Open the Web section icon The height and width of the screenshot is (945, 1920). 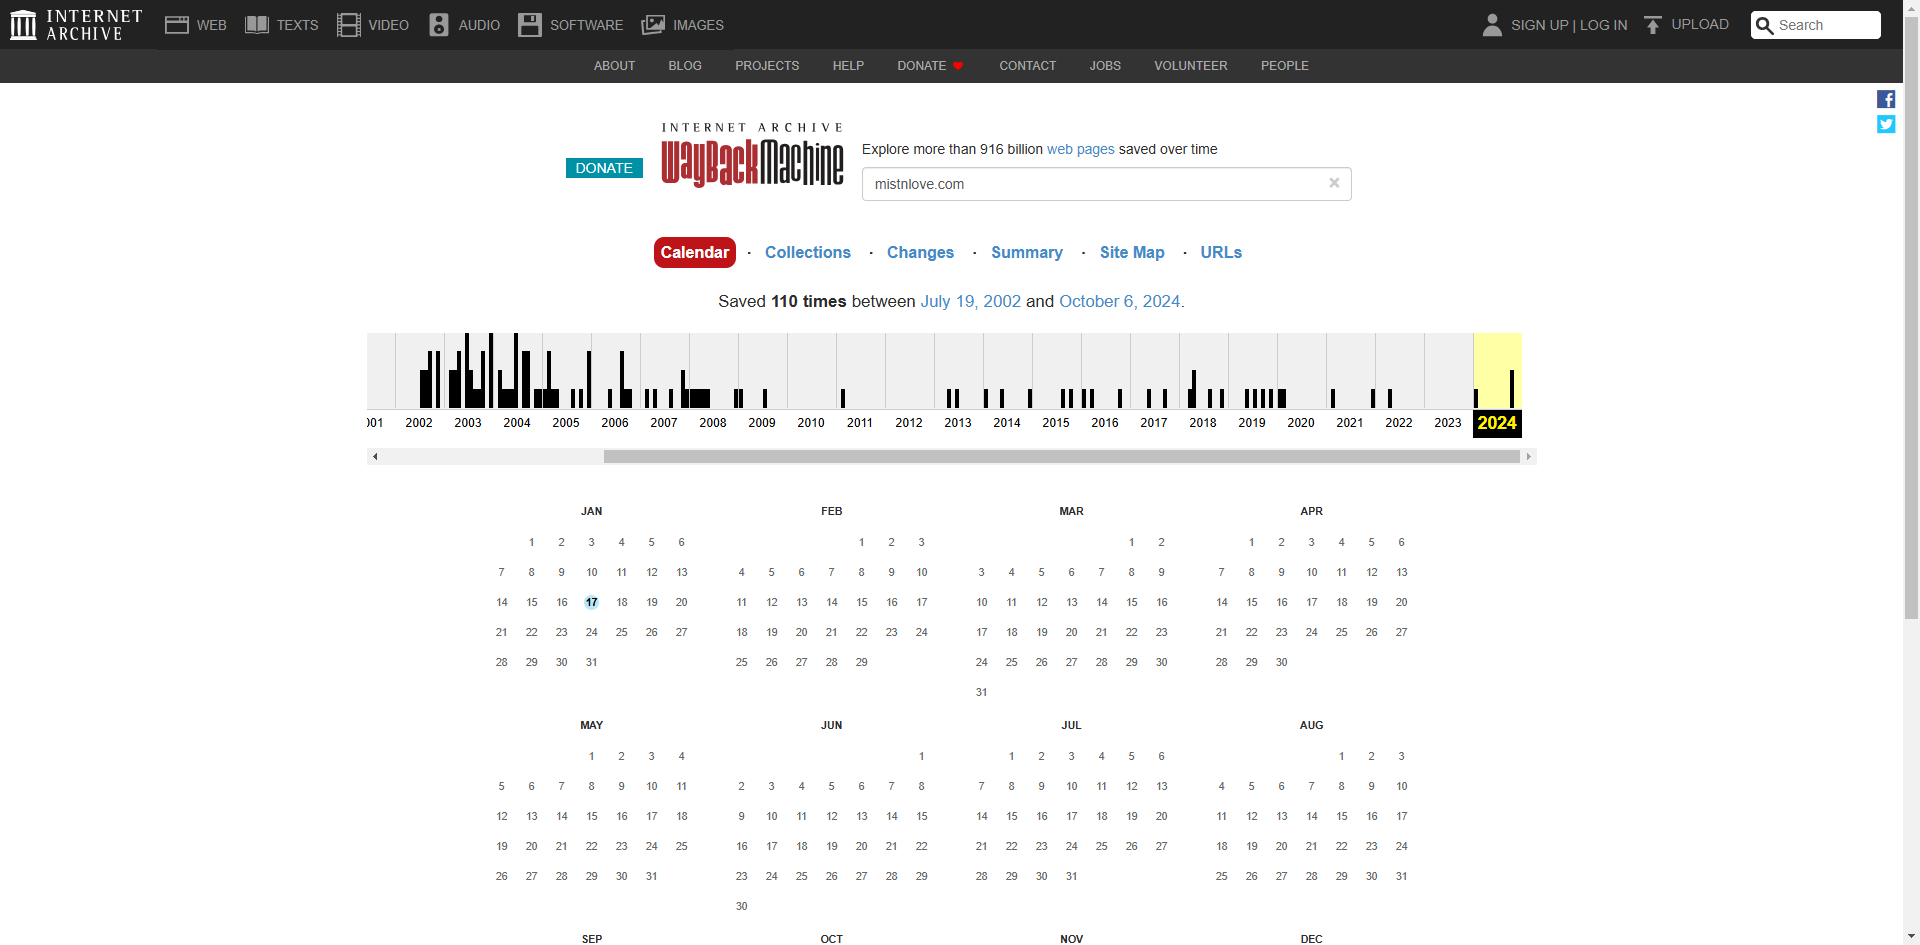(177, 25)
